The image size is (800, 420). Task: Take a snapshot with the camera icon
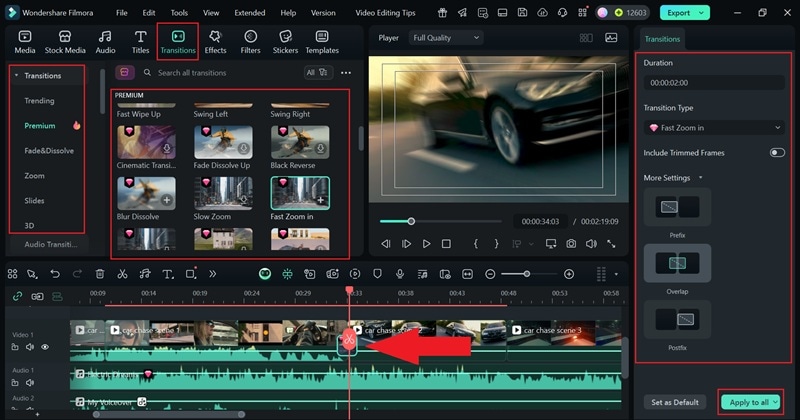pos(570,244)
